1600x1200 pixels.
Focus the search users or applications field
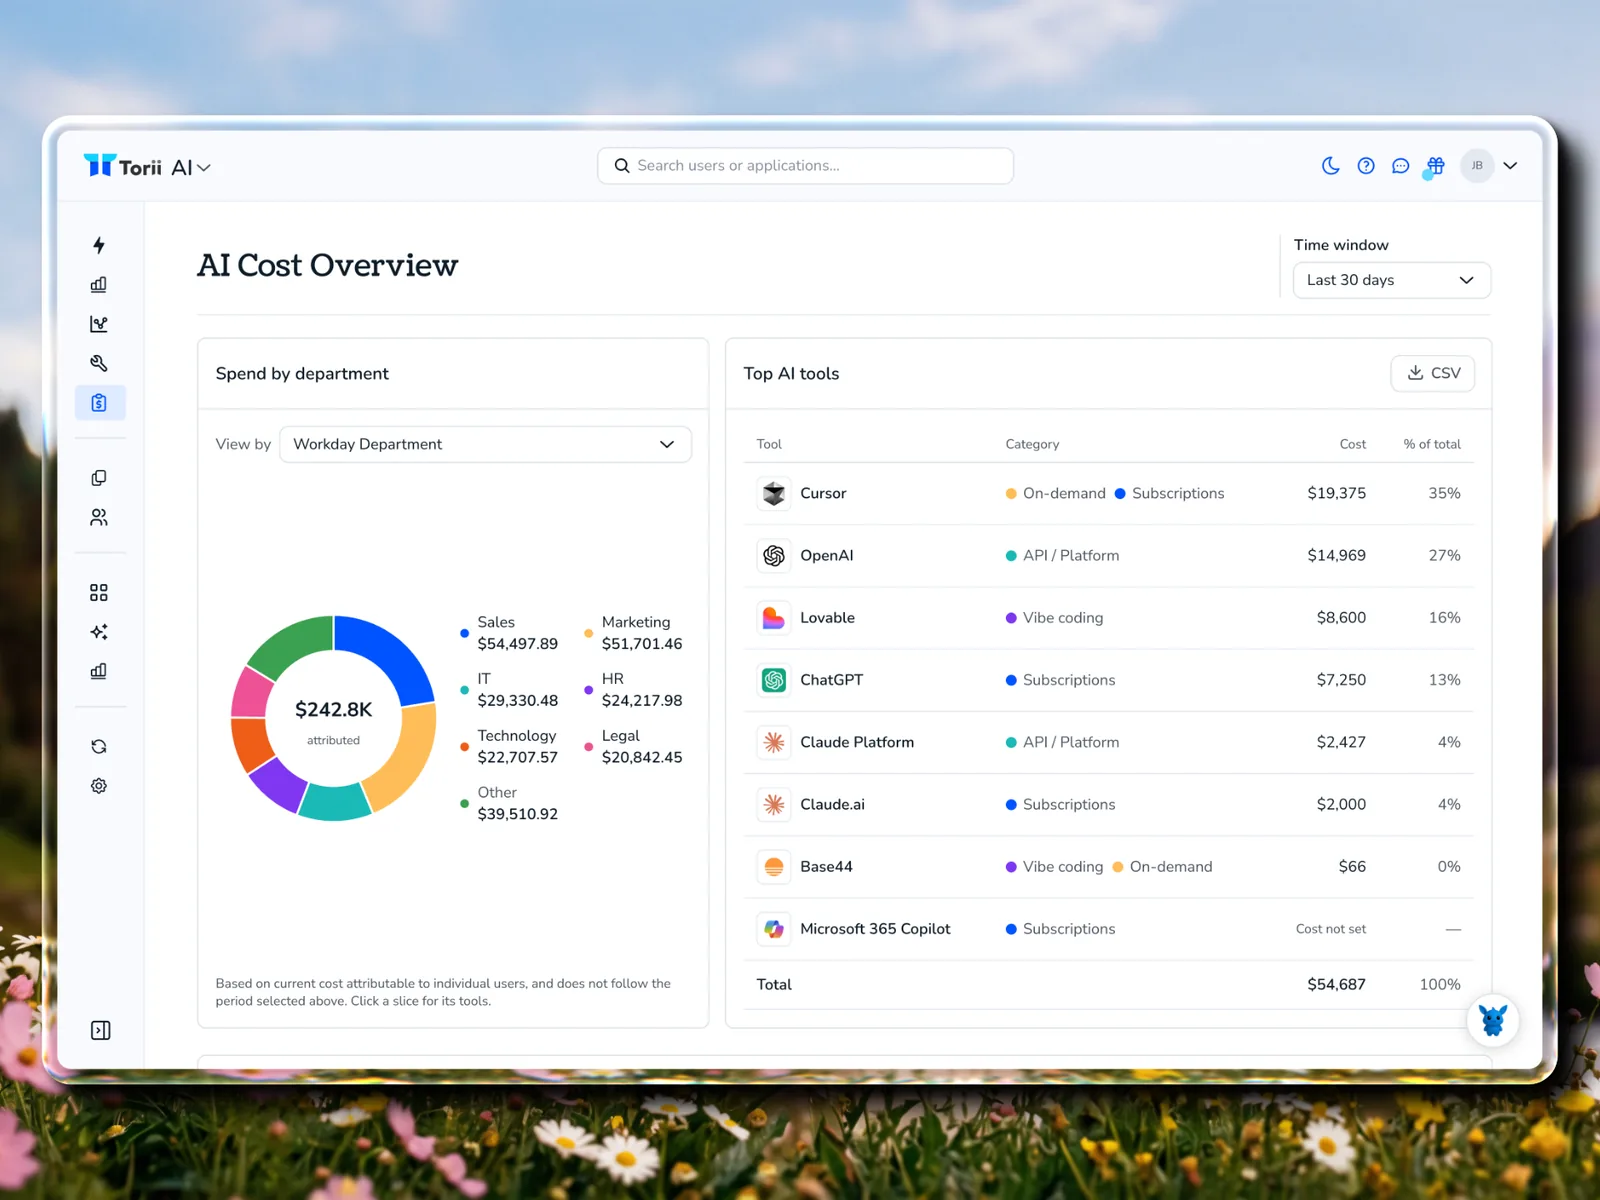click(x=805, y=166)
